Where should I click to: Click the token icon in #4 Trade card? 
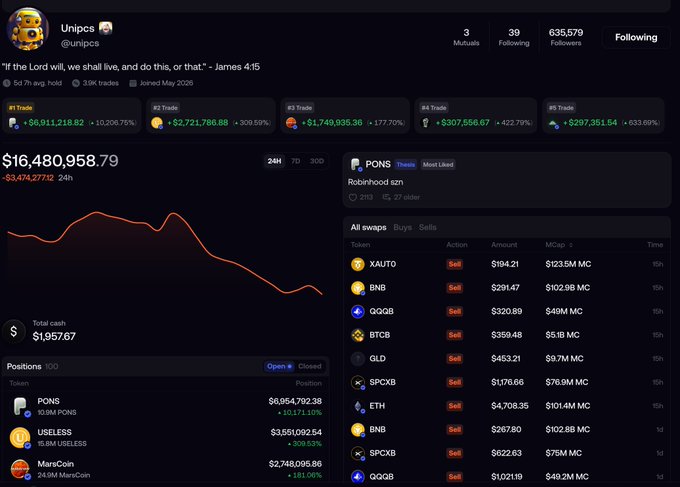coord(425,123)
